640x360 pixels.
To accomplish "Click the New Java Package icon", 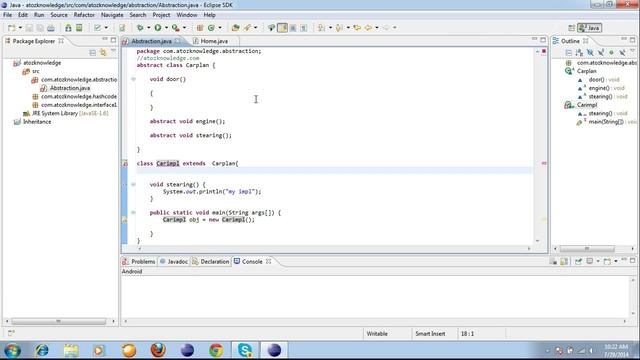I will (200, 28).
